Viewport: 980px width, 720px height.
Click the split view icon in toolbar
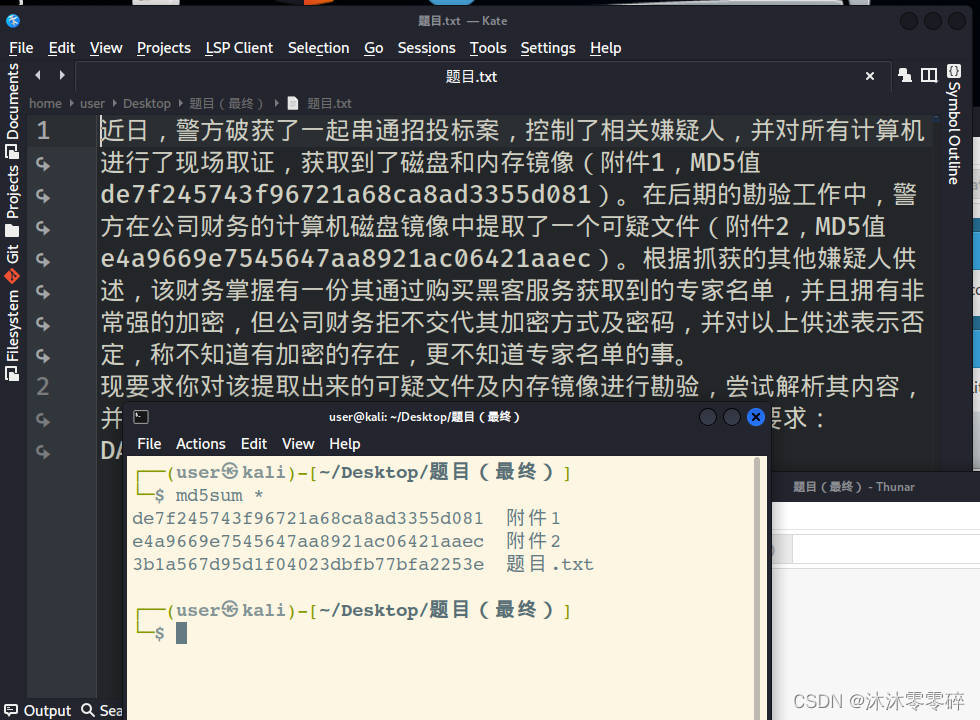click(x=930, y=75)
